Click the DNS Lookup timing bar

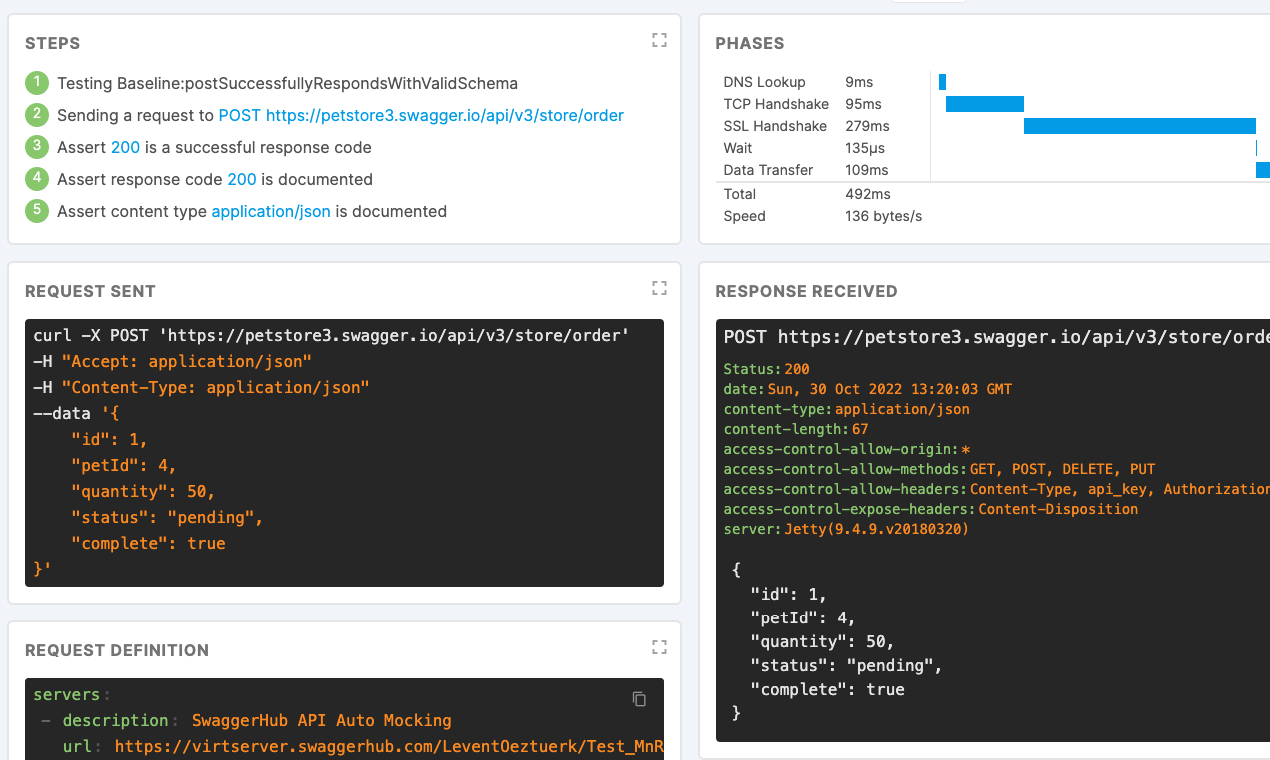(x=942, y=82)
